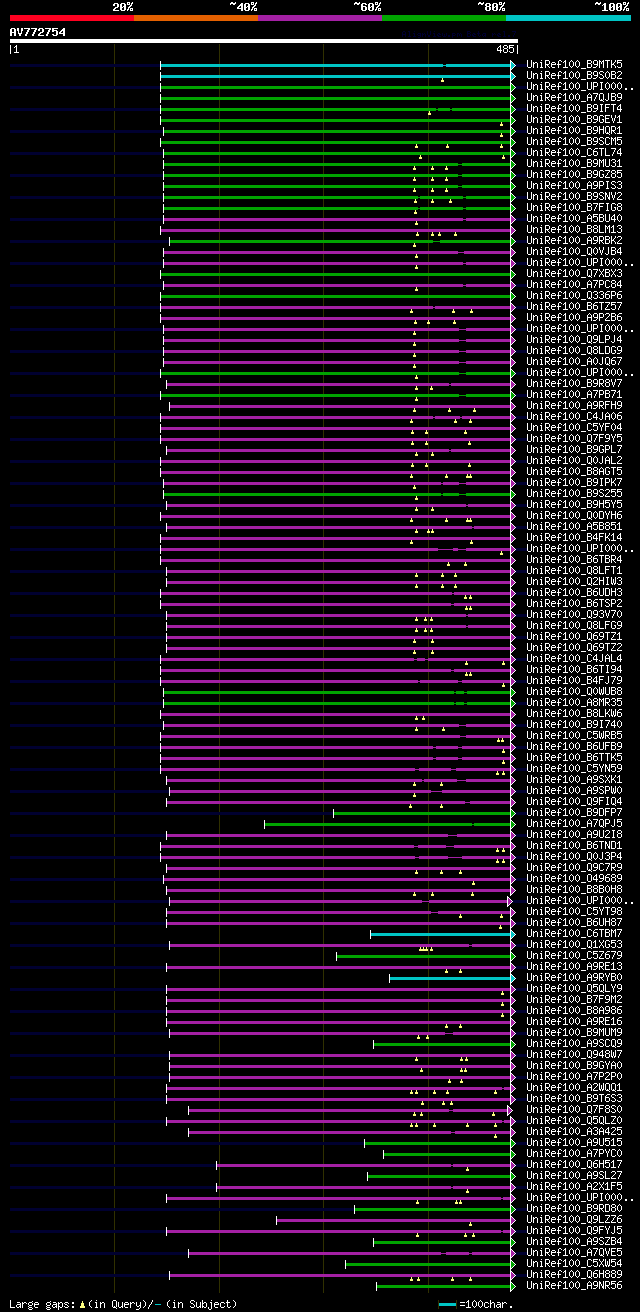Click the orange ~40% identity legend segment
Image resolution: width=640 pixels, height=1312 pixels.
[195, 18]
